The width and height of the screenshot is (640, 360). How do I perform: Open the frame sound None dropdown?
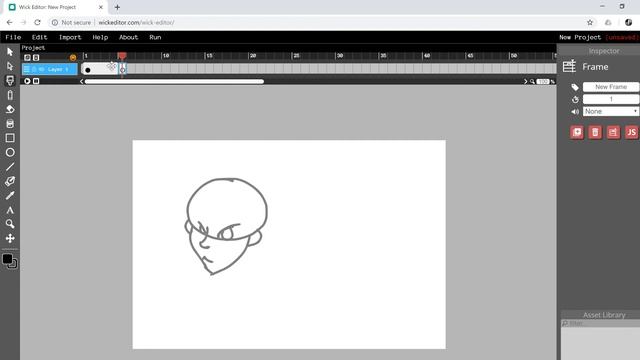611,111
